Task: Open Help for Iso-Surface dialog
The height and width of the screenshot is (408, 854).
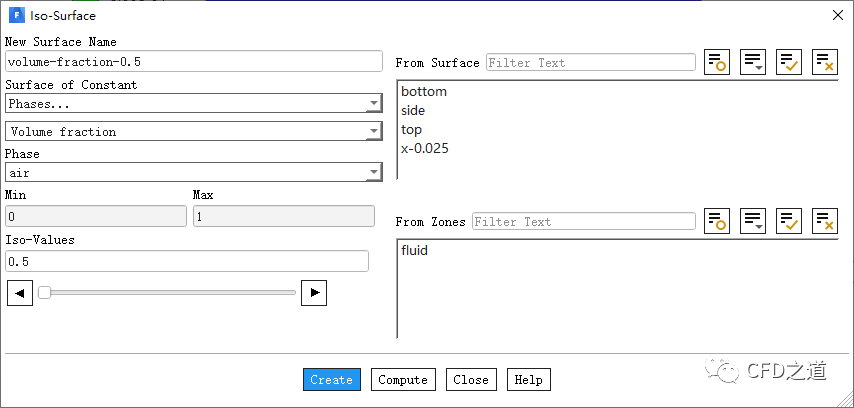Action: pos(528,380)
